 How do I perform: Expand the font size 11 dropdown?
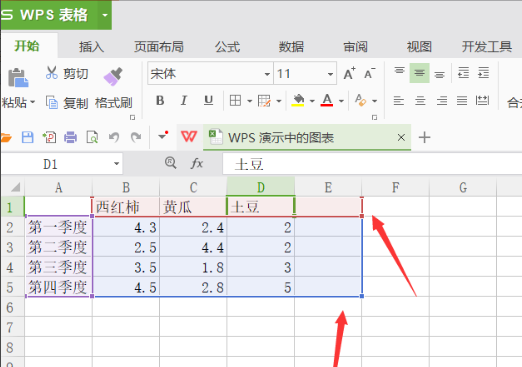330,74
